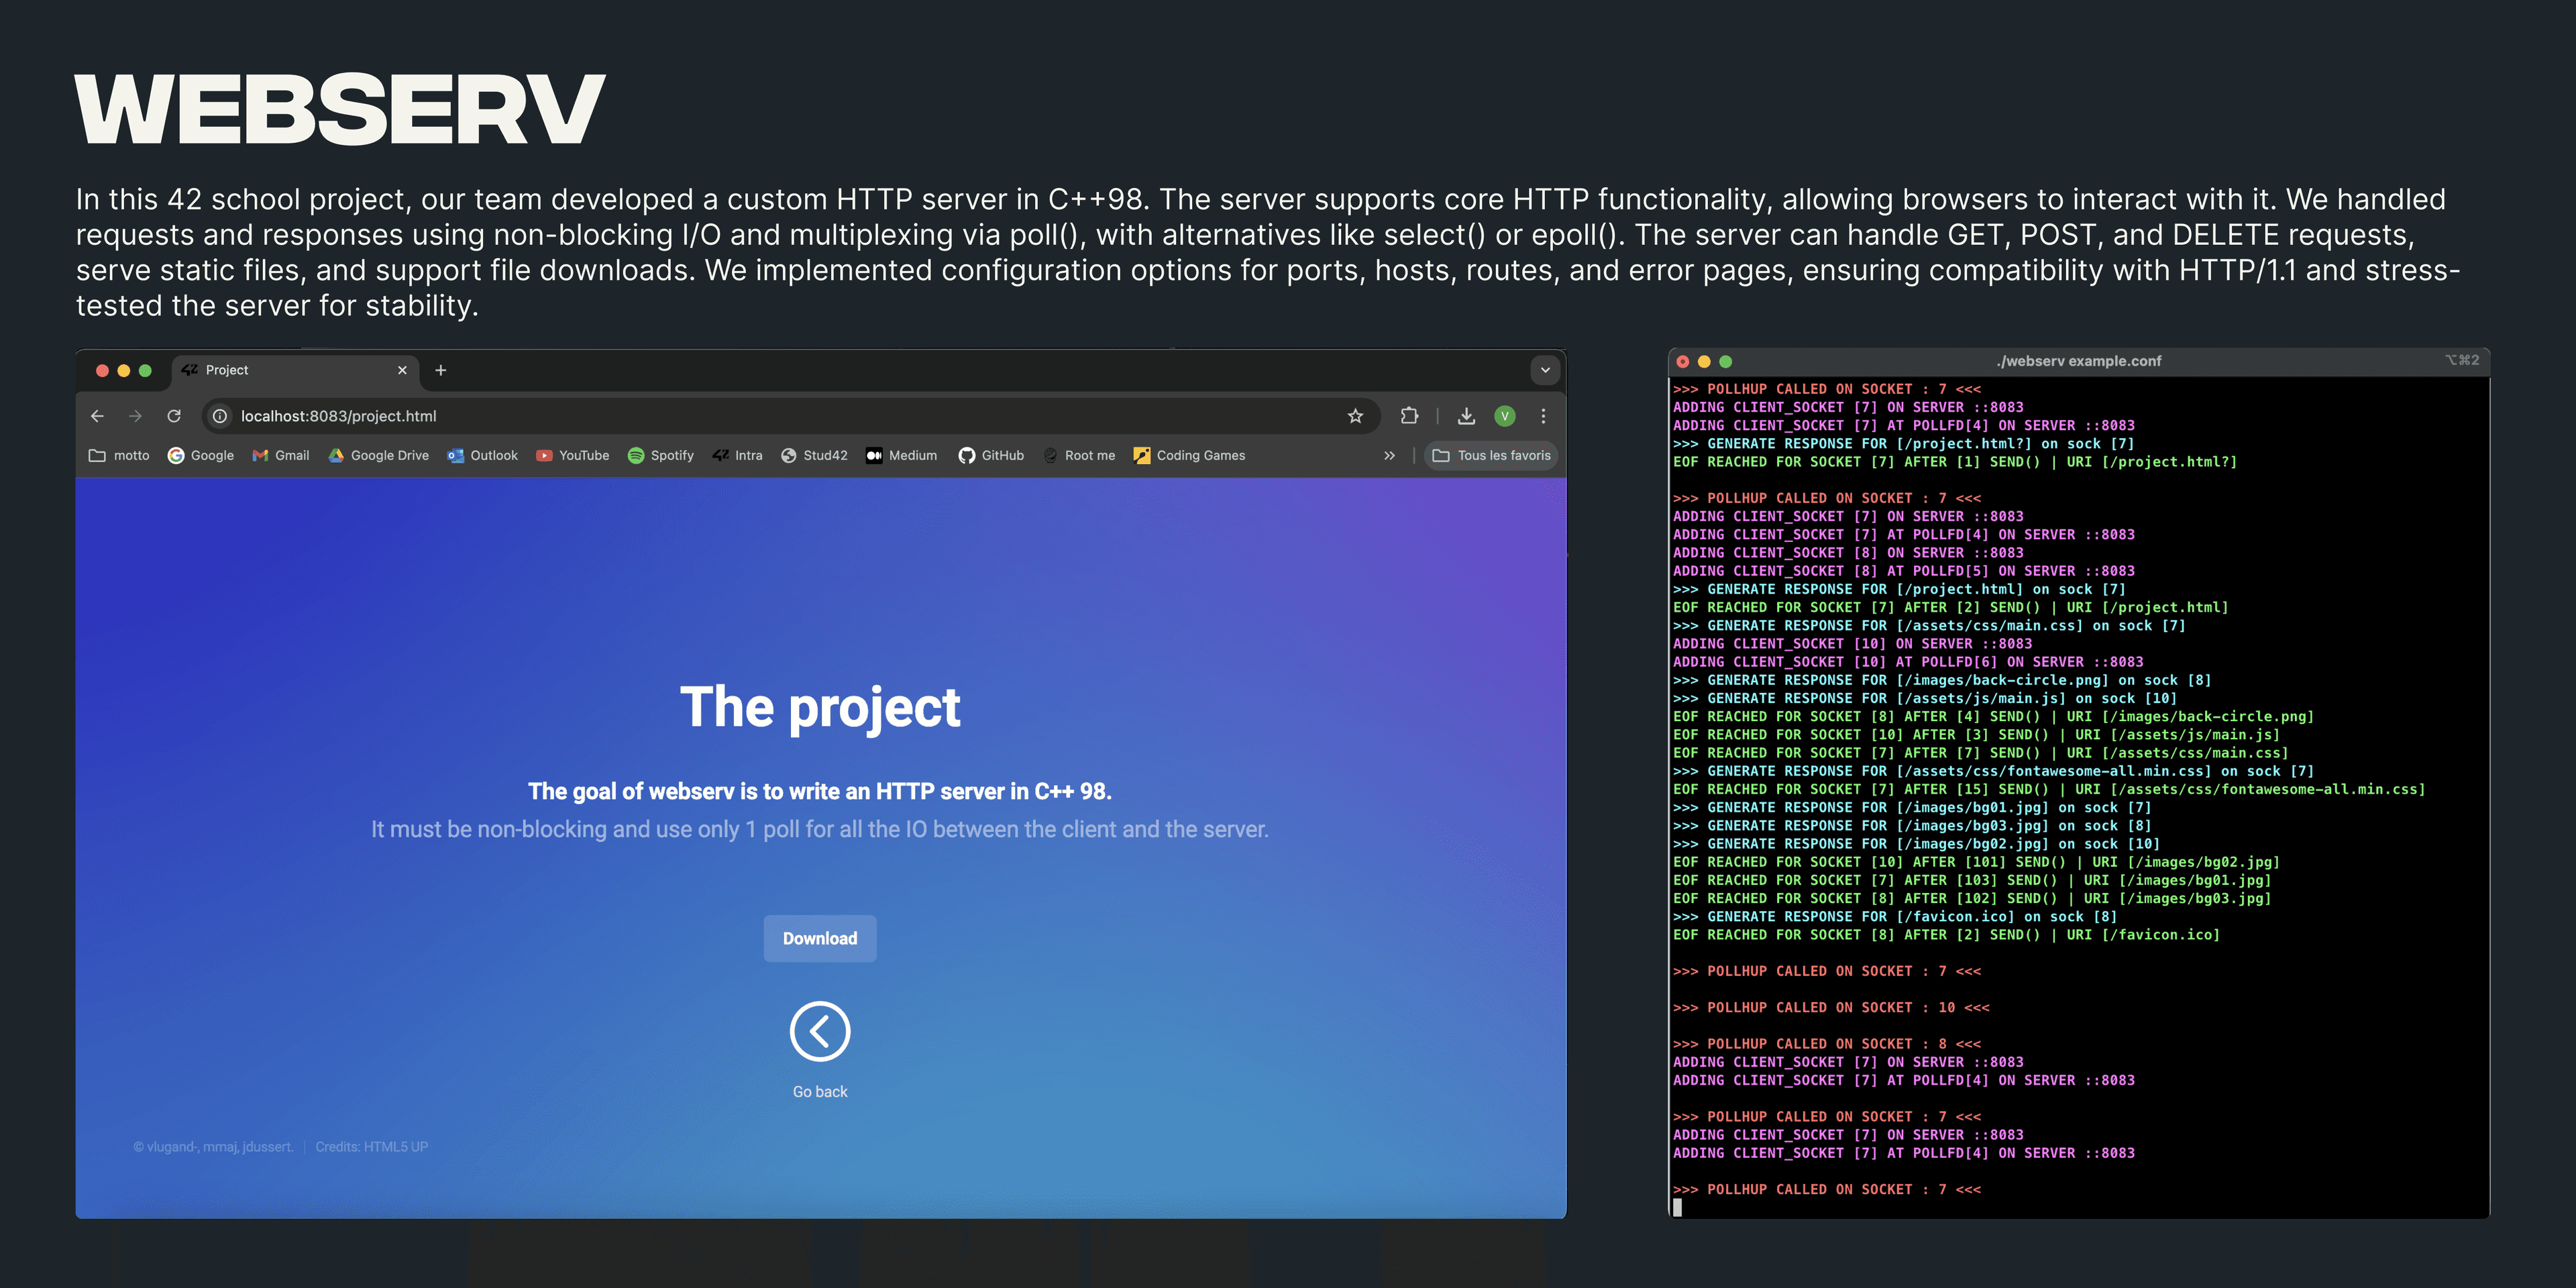The image size is (2576, 1288).
Task: Click the browser forward arrow
Action: click(x=135, y=416)
